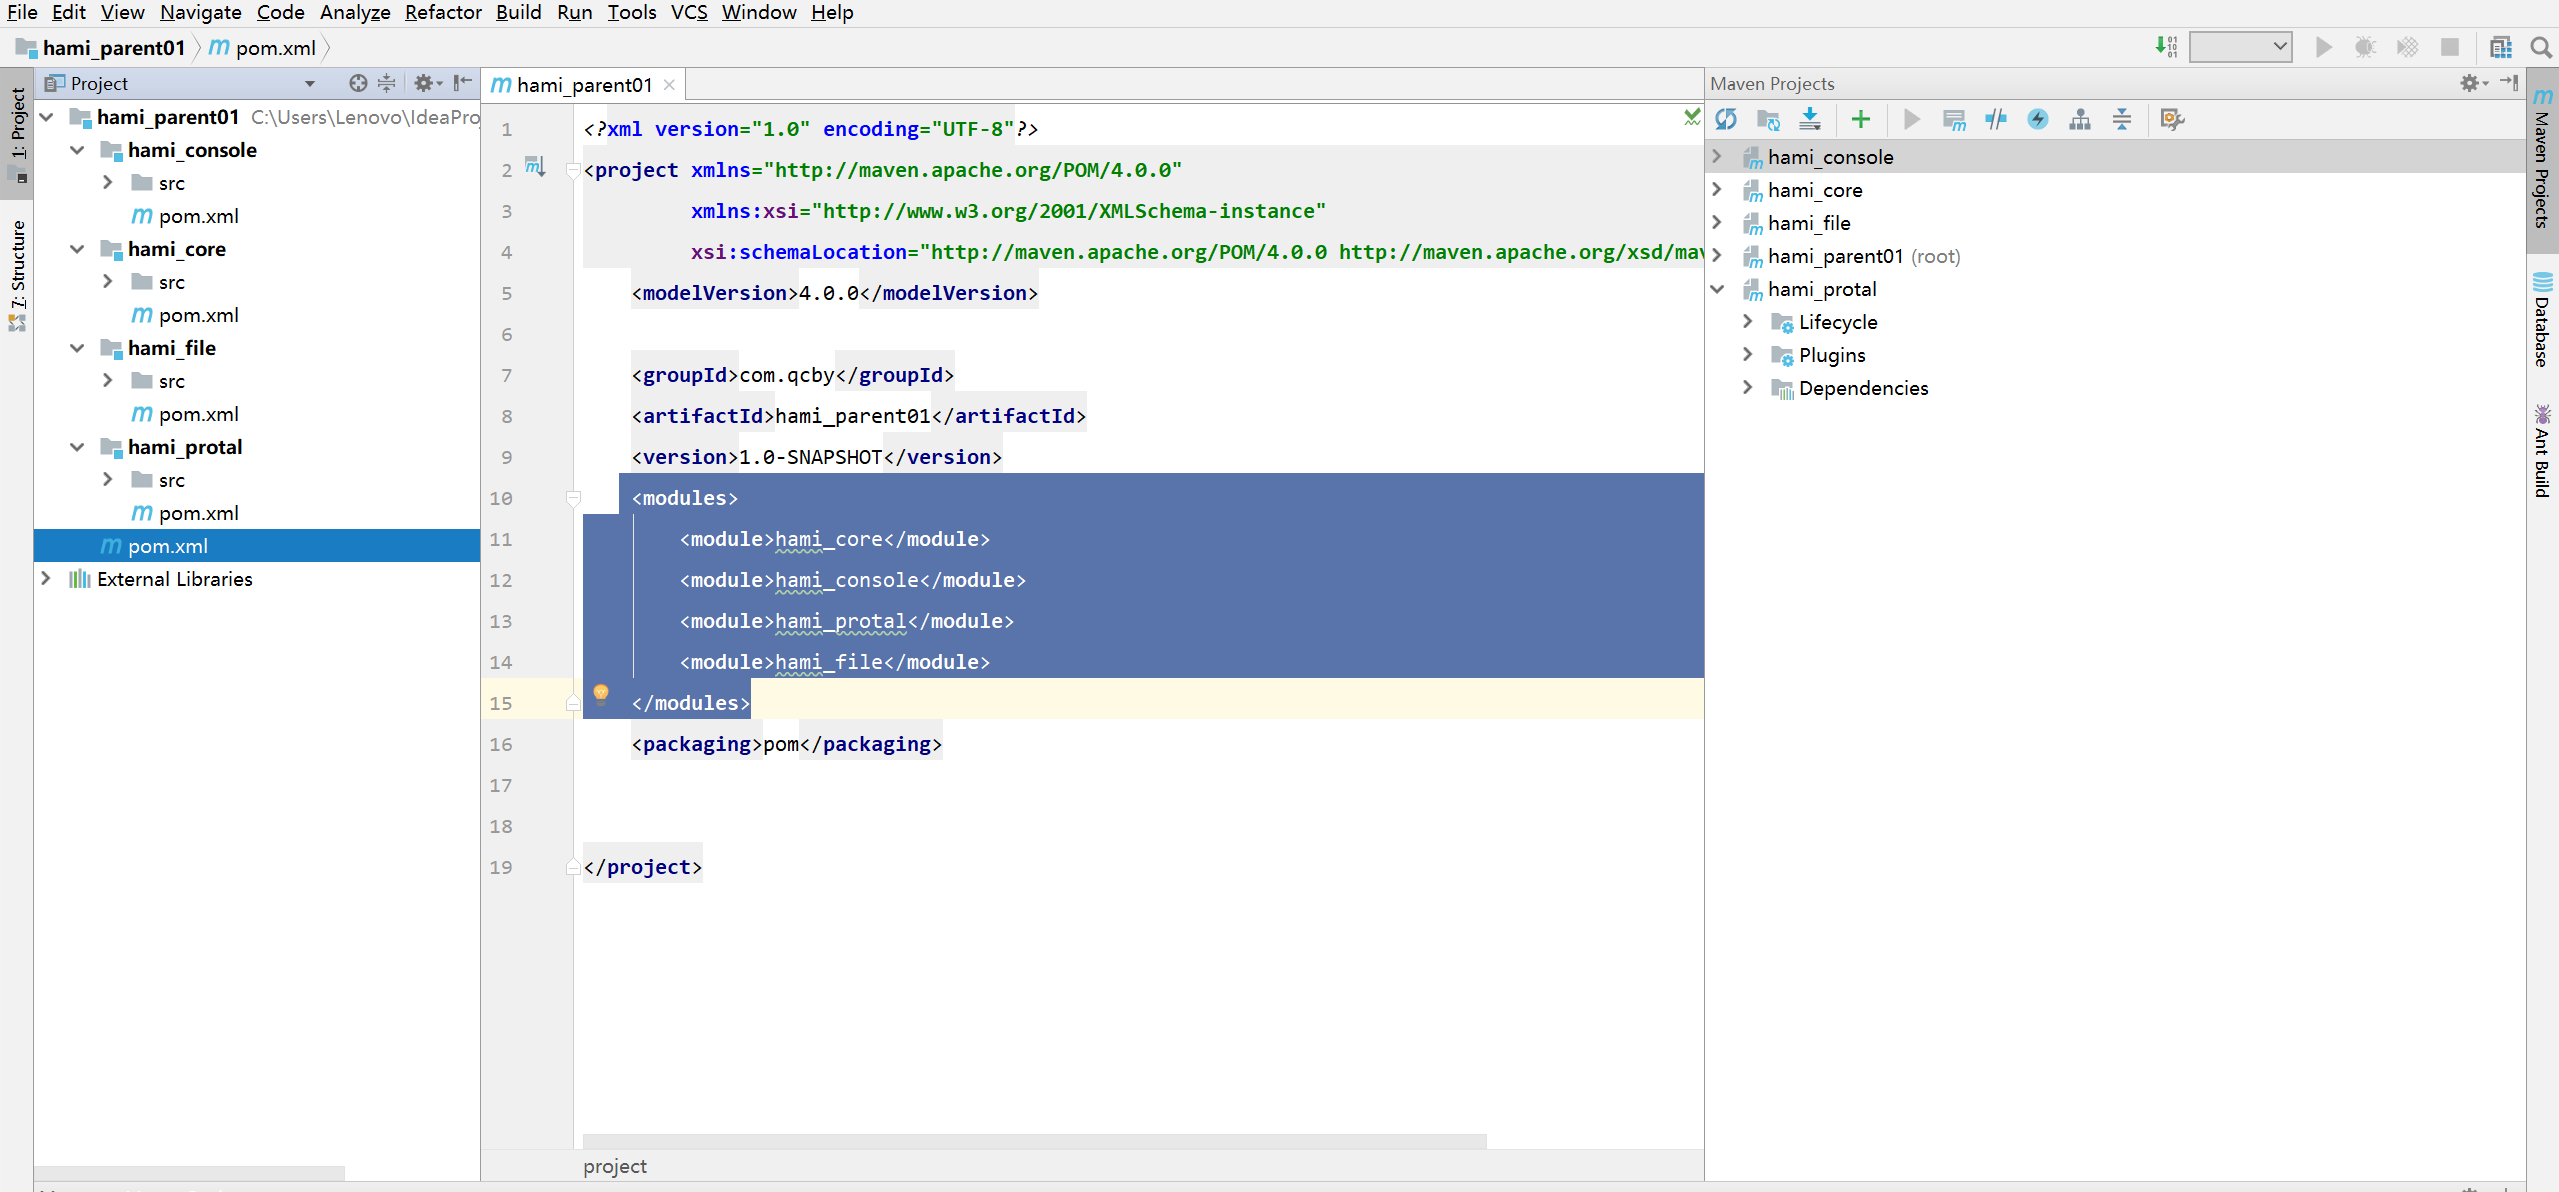Click Execute Maven Goal icon
Image resolution: width=2559 pixels, height=1192 pixels.
1953,120
